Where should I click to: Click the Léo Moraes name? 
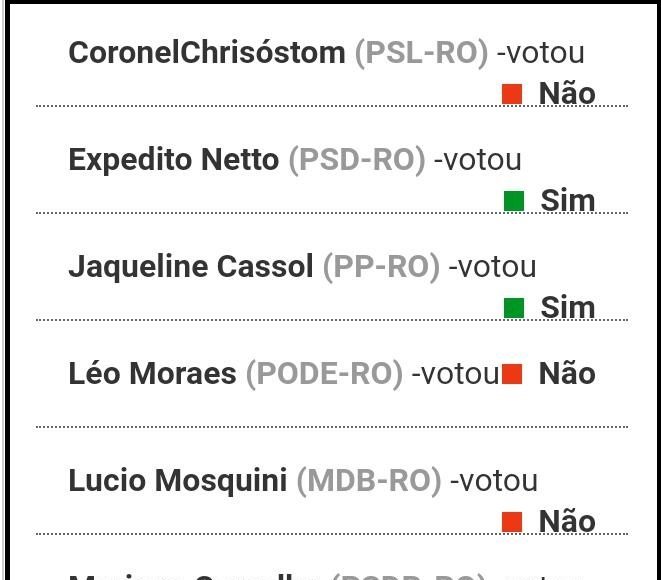coord(152,373)
